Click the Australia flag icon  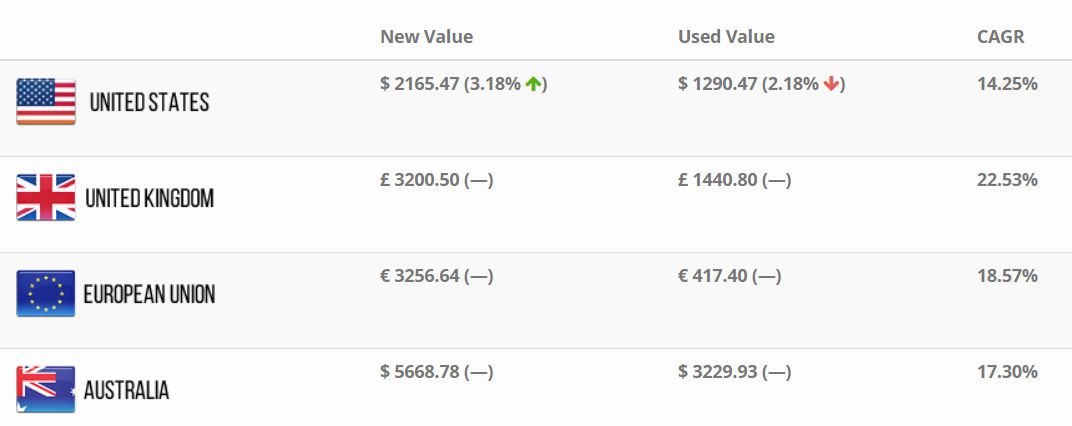click(x=46, y=389)
